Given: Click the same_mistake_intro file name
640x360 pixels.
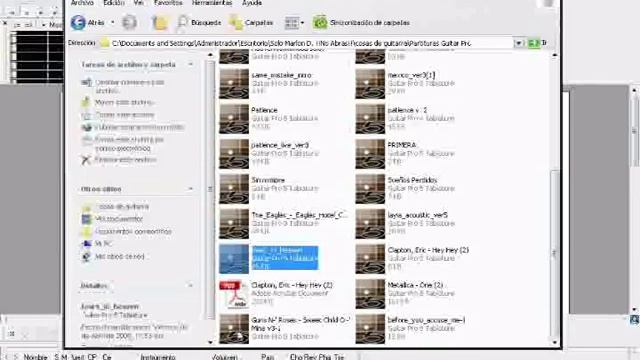Looking at the screenshot, I should [x=282, y=75].
